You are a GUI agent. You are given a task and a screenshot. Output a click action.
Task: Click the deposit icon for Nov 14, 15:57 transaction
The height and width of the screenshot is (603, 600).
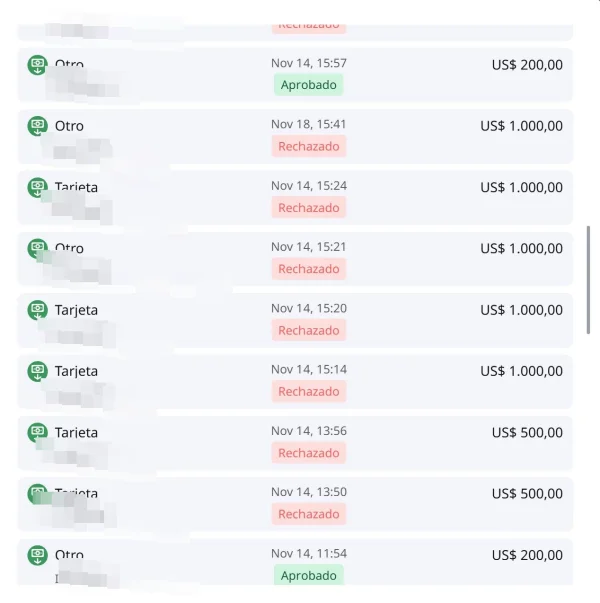37,65
